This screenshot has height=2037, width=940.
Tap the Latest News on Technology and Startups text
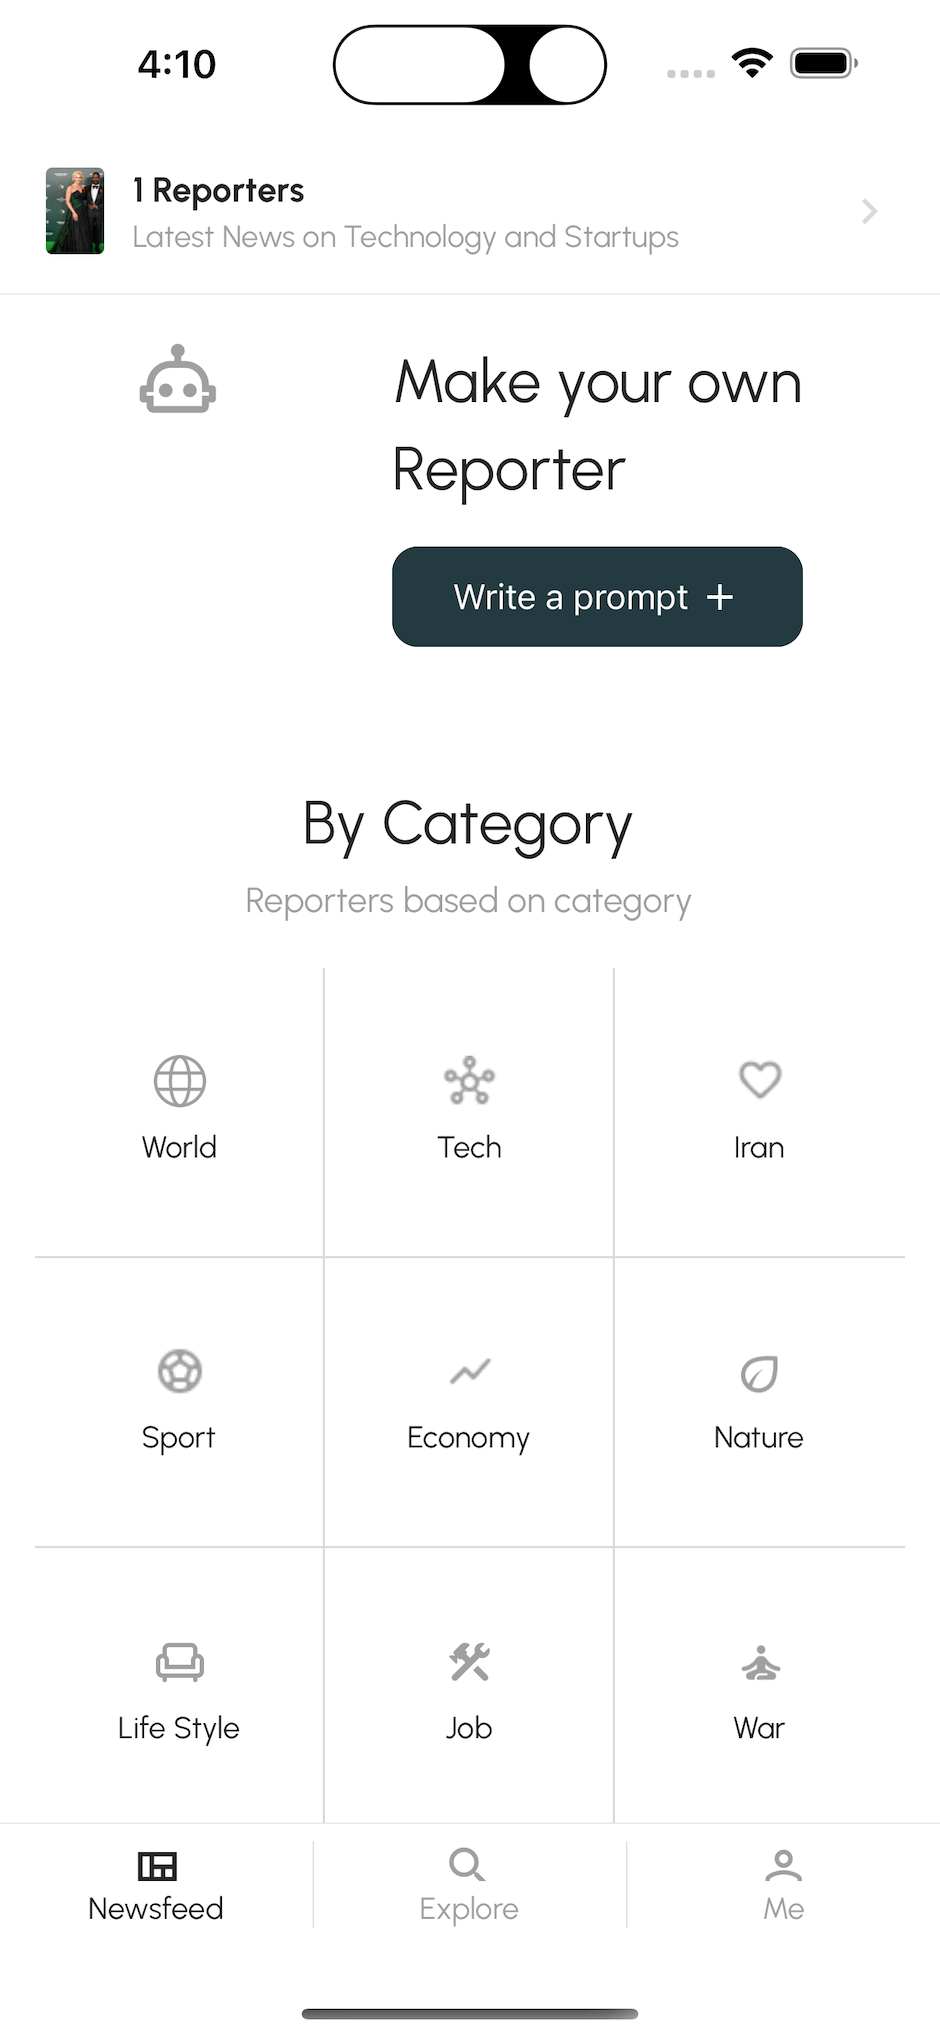coord(405,237)
